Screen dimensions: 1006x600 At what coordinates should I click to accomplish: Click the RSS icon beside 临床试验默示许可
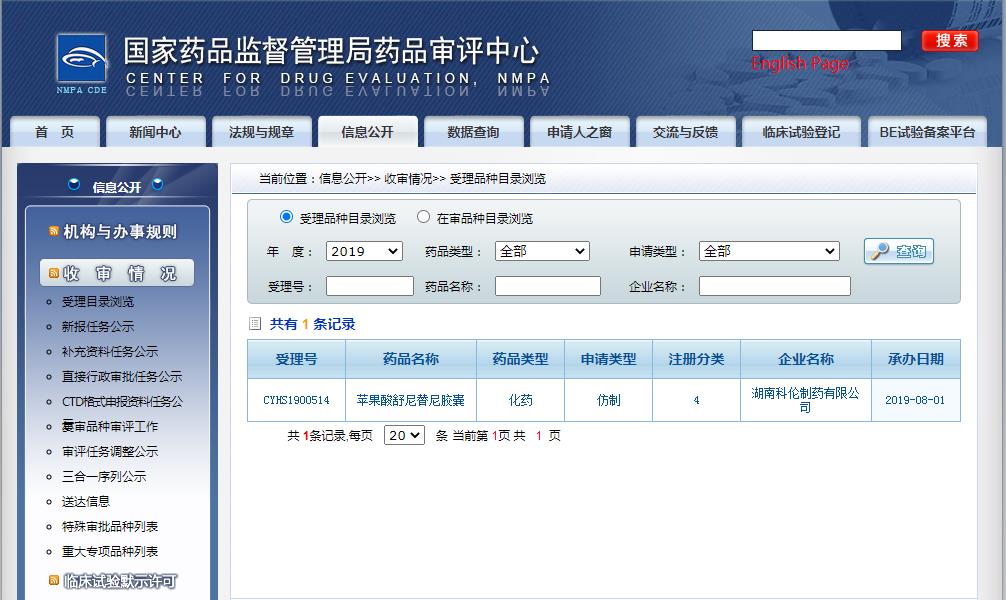click(x=54, y=580)
